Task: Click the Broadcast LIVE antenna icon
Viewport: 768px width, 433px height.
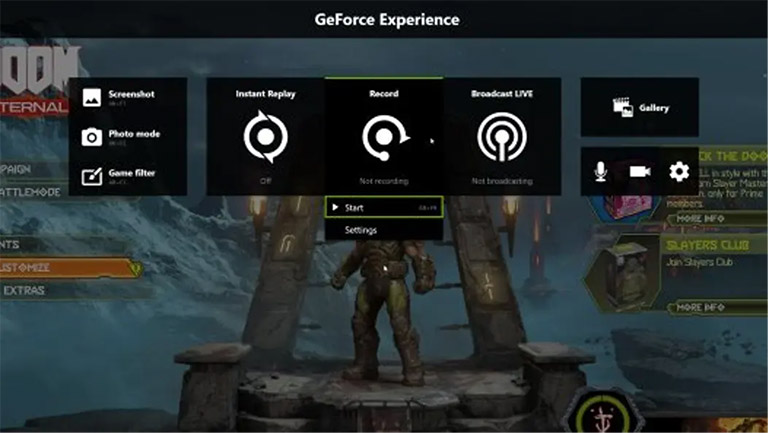Action: pos(502,137)
